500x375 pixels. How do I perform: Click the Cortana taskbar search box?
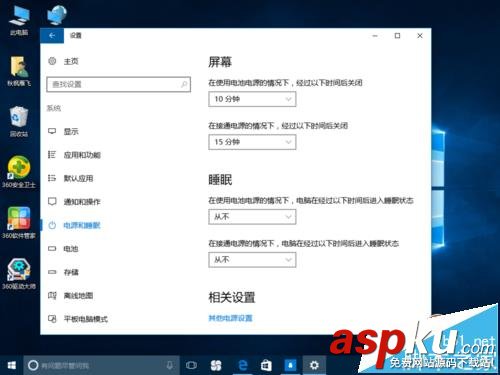point(102,365)
